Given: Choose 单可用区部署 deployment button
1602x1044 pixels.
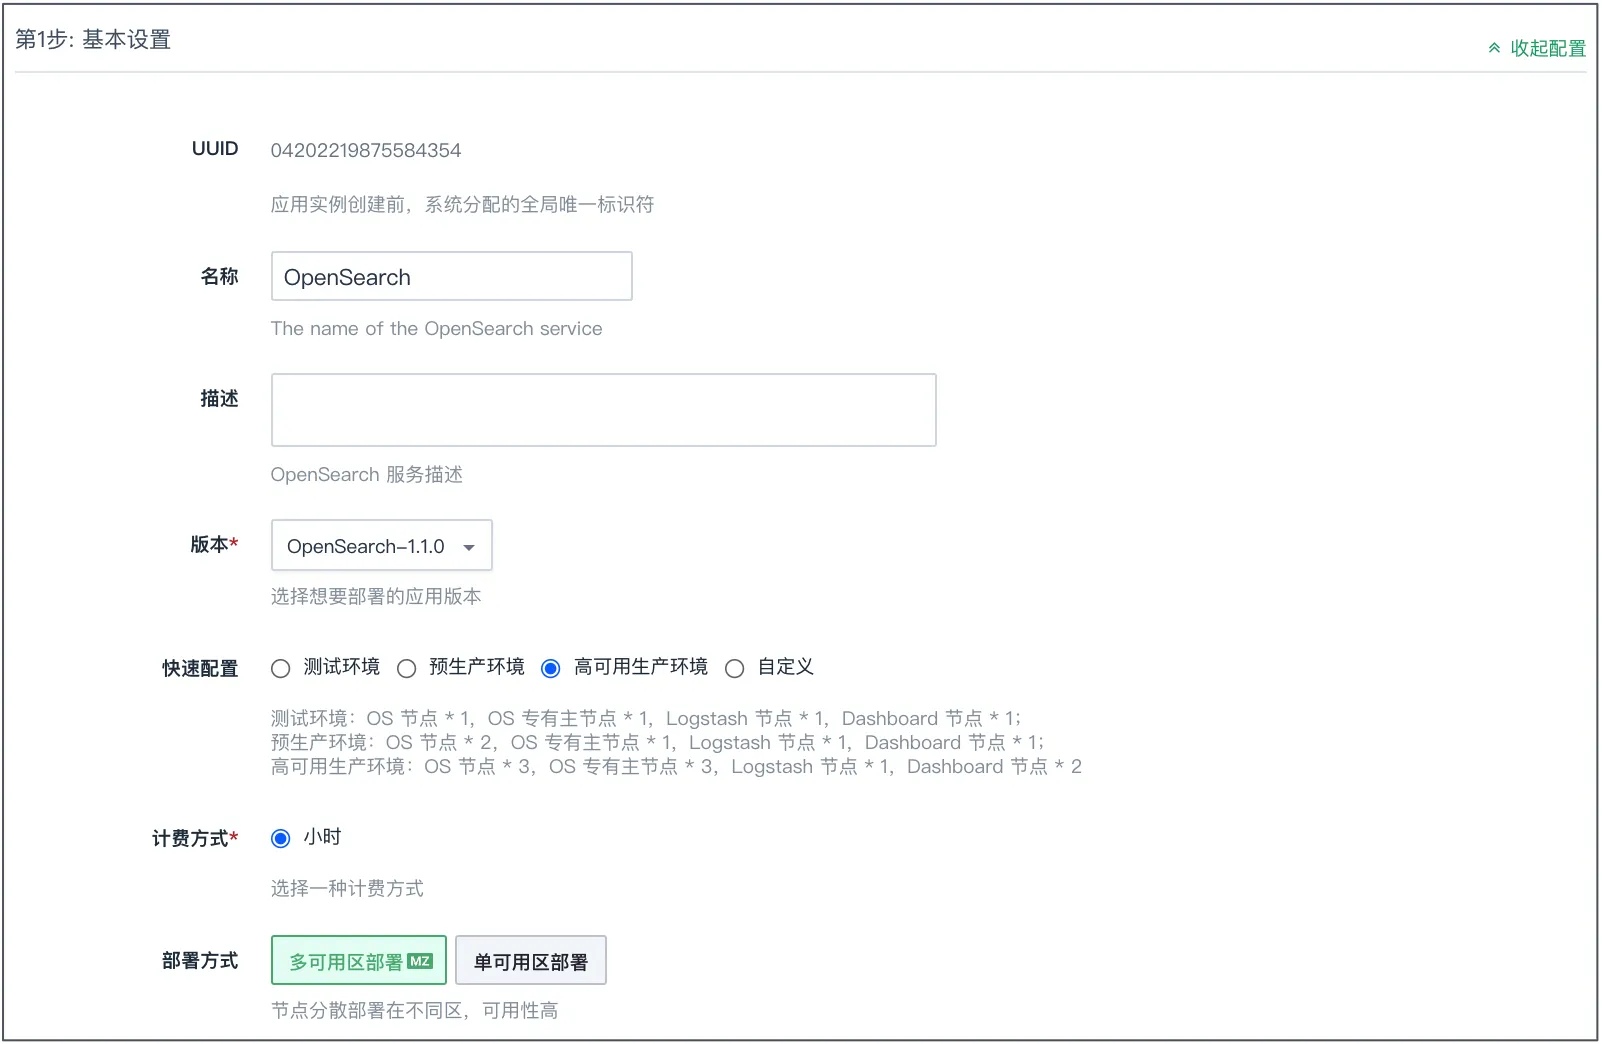Looking at the screenshot, I should click(x=531, y=961).
